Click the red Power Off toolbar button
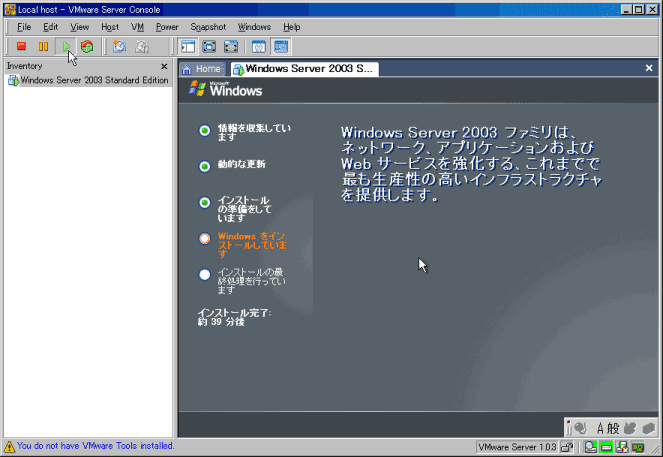 [x=21, y=47]
